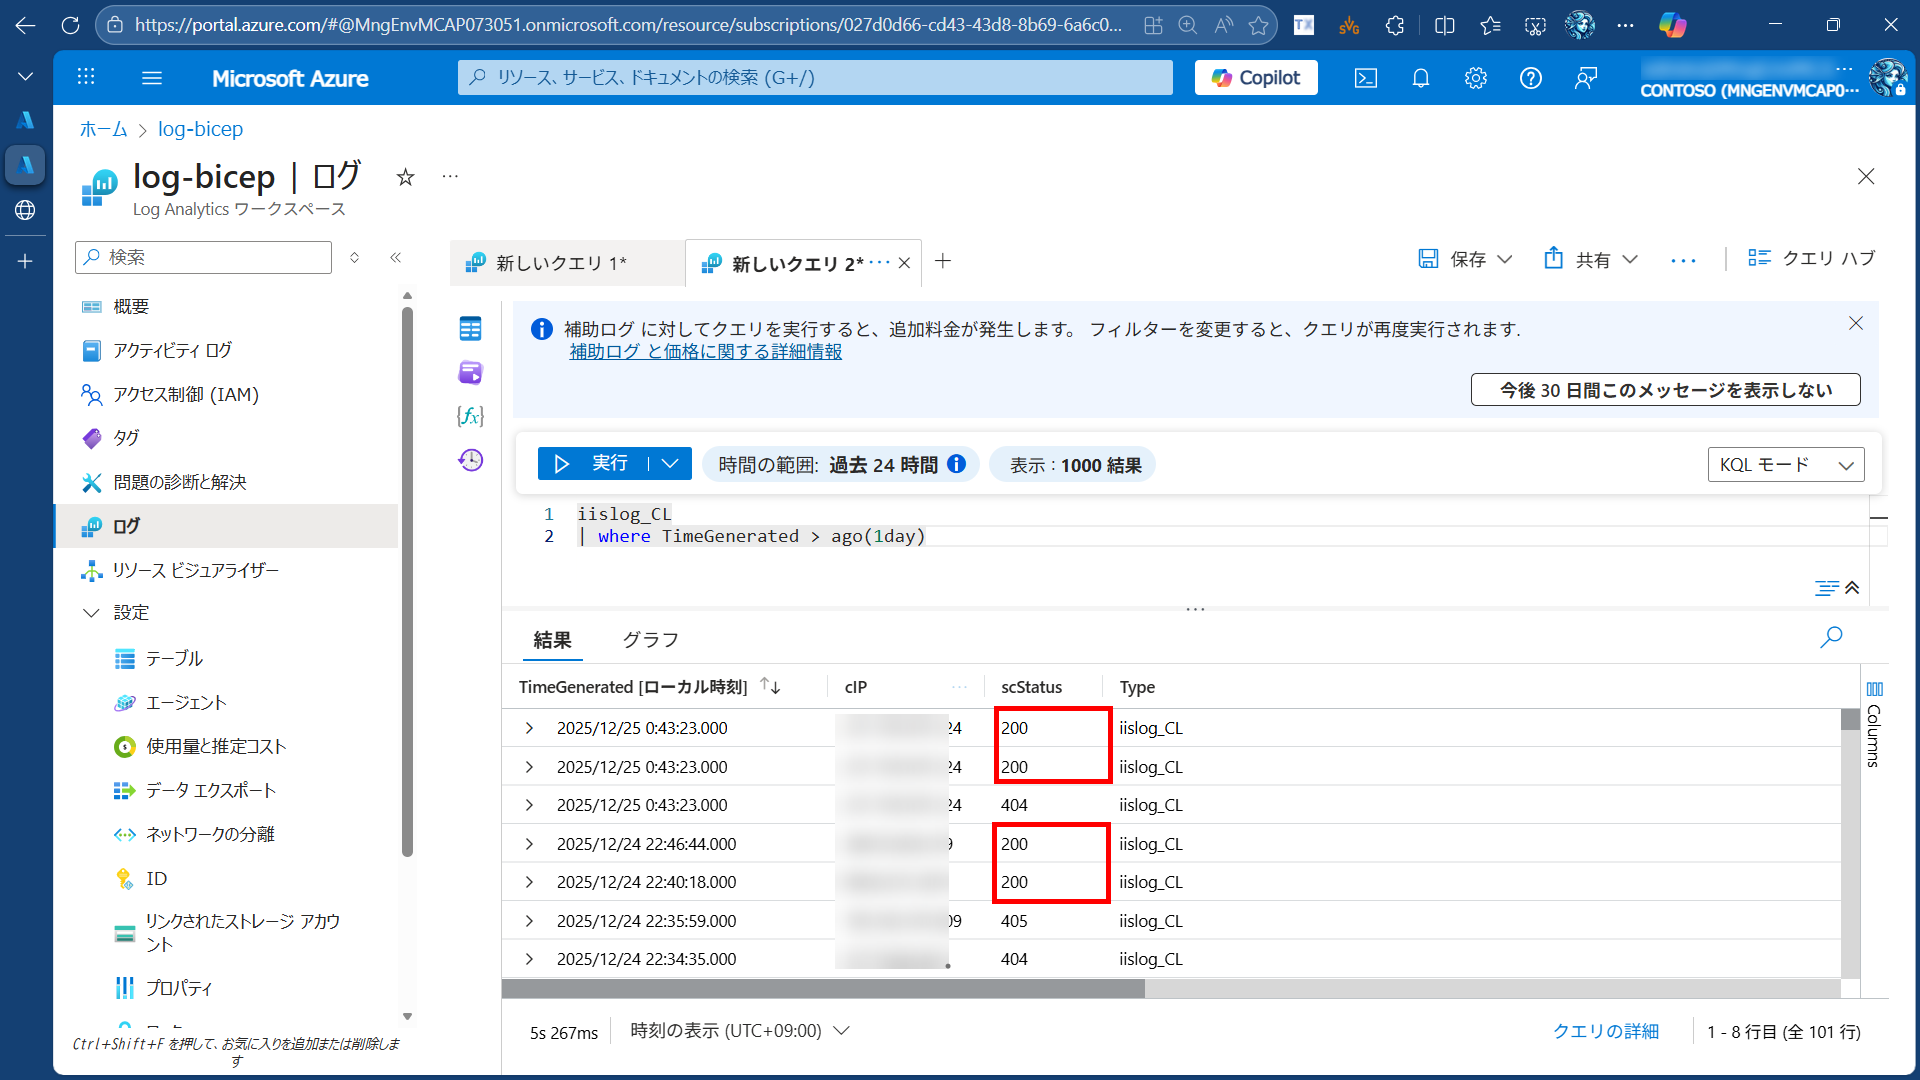Collapse the query editor pane

coord(1851,588)
